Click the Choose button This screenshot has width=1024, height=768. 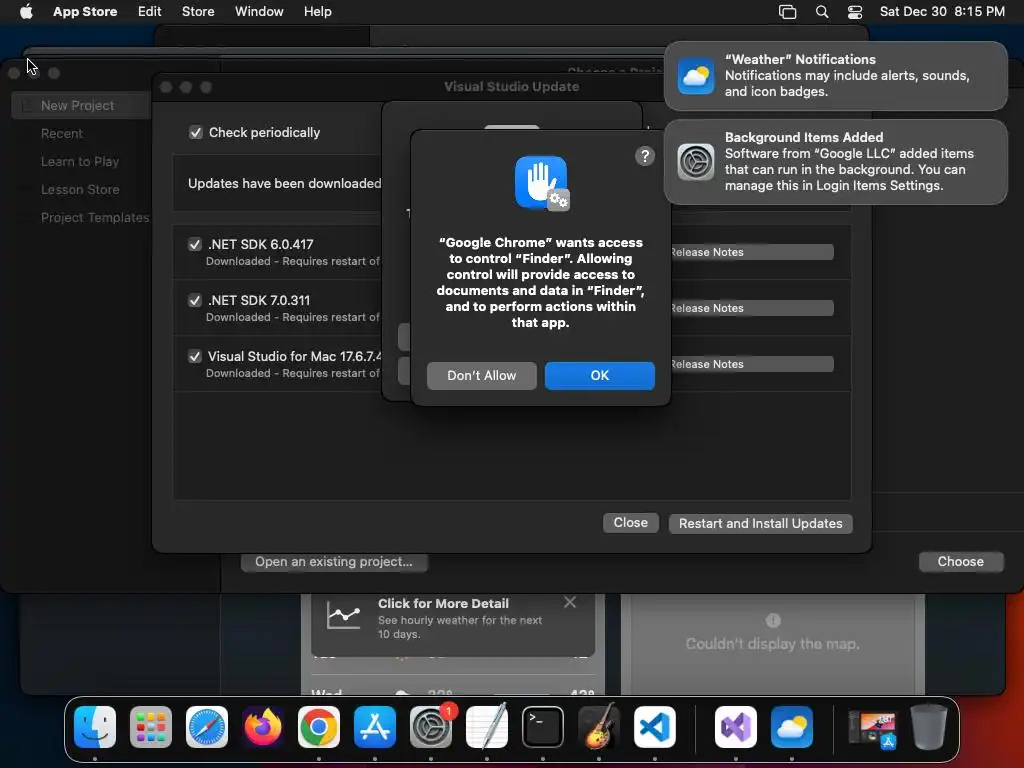[x=961, y=562]
